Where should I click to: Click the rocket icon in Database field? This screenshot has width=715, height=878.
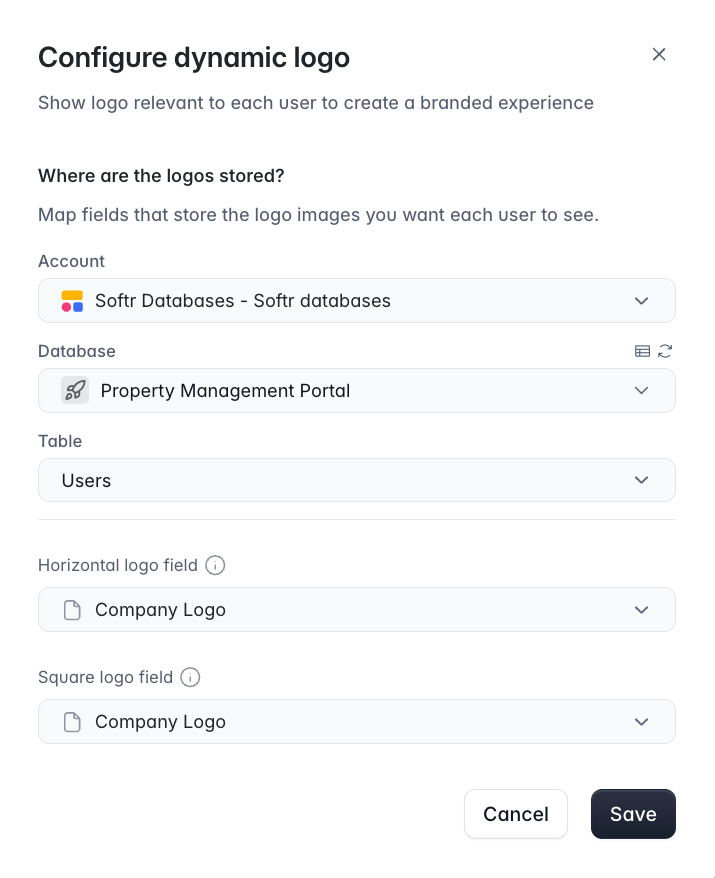(75, 390)
